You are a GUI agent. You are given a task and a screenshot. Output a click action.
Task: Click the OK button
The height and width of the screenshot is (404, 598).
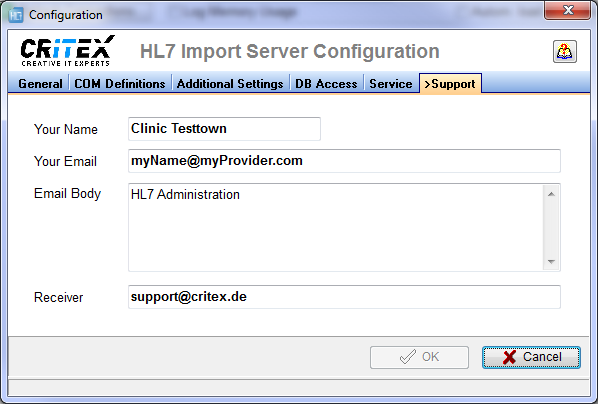click(419, 357)
